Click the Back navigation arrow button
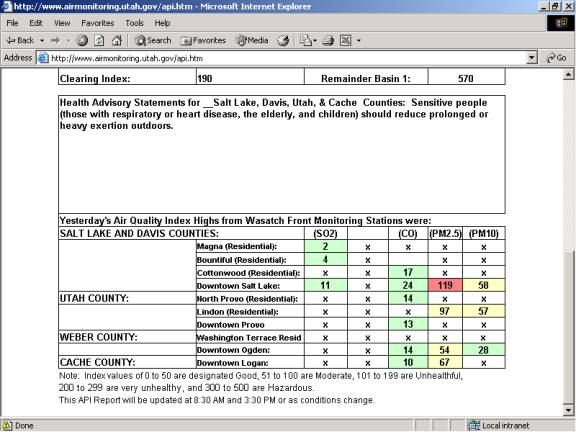Viewport: 576px width, 432px height. point(21,40)
